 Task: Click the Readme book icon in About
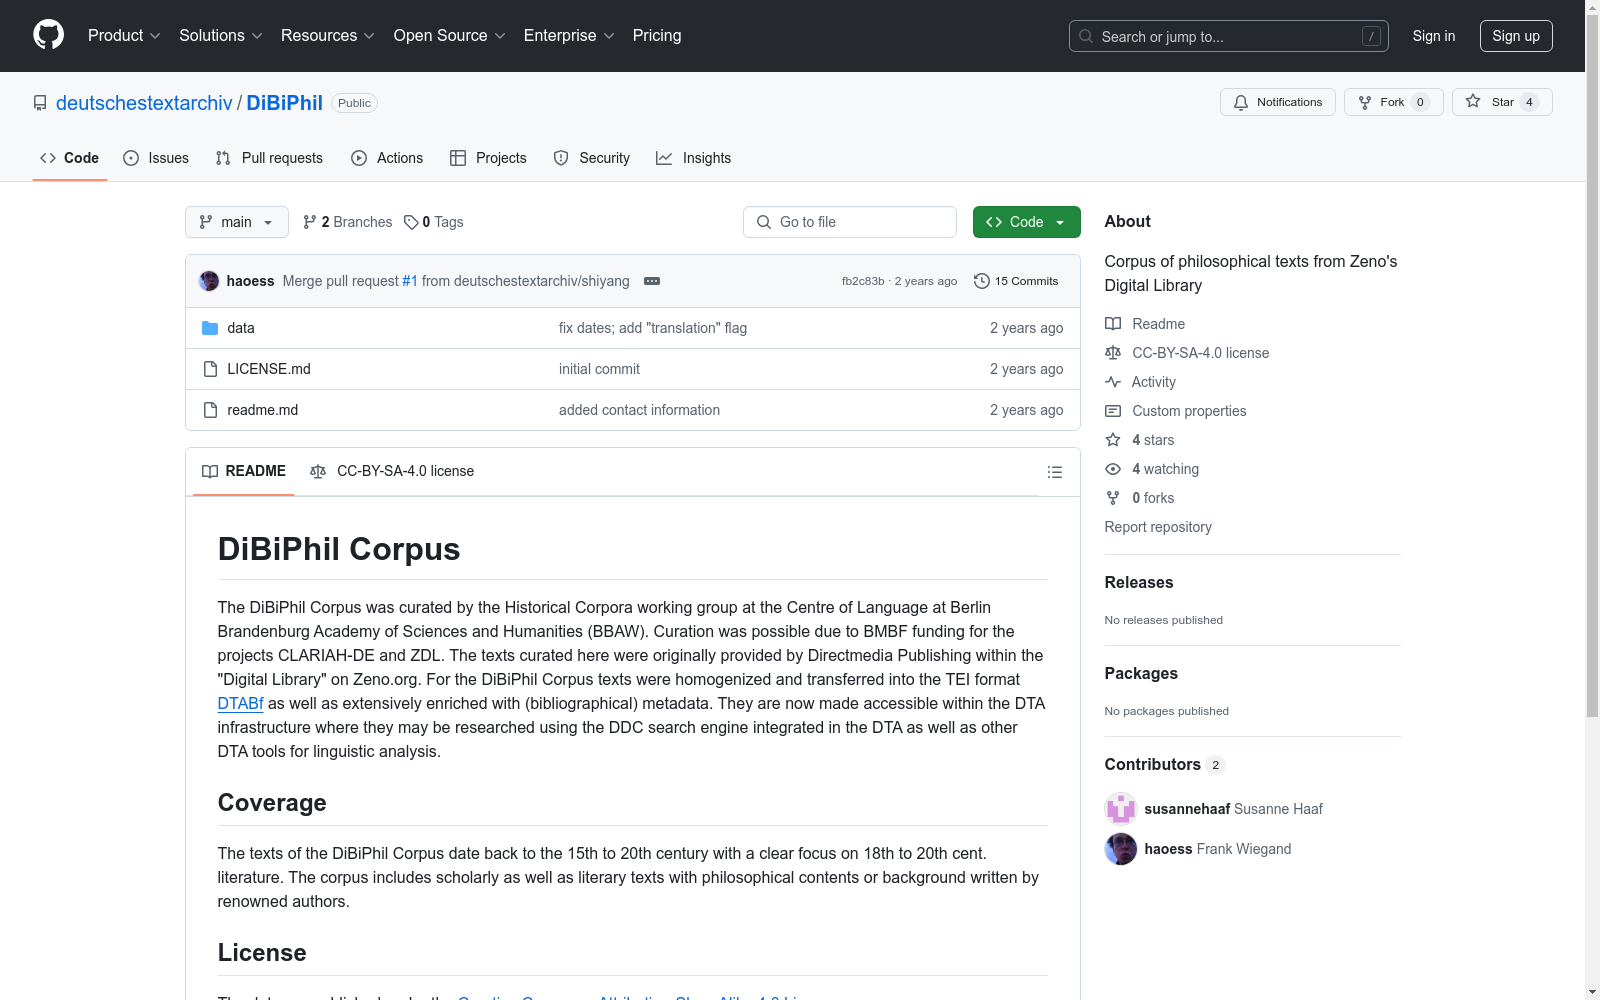tap(1113, 324)
